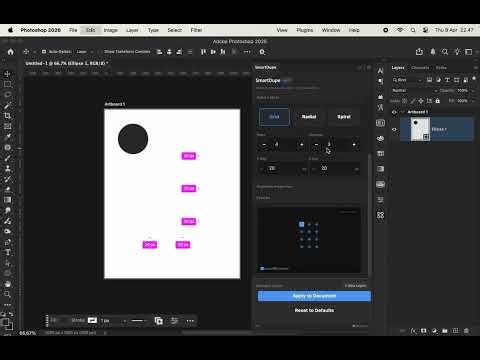Select the Spiral mode in SmartDupe

click(344, 117)
